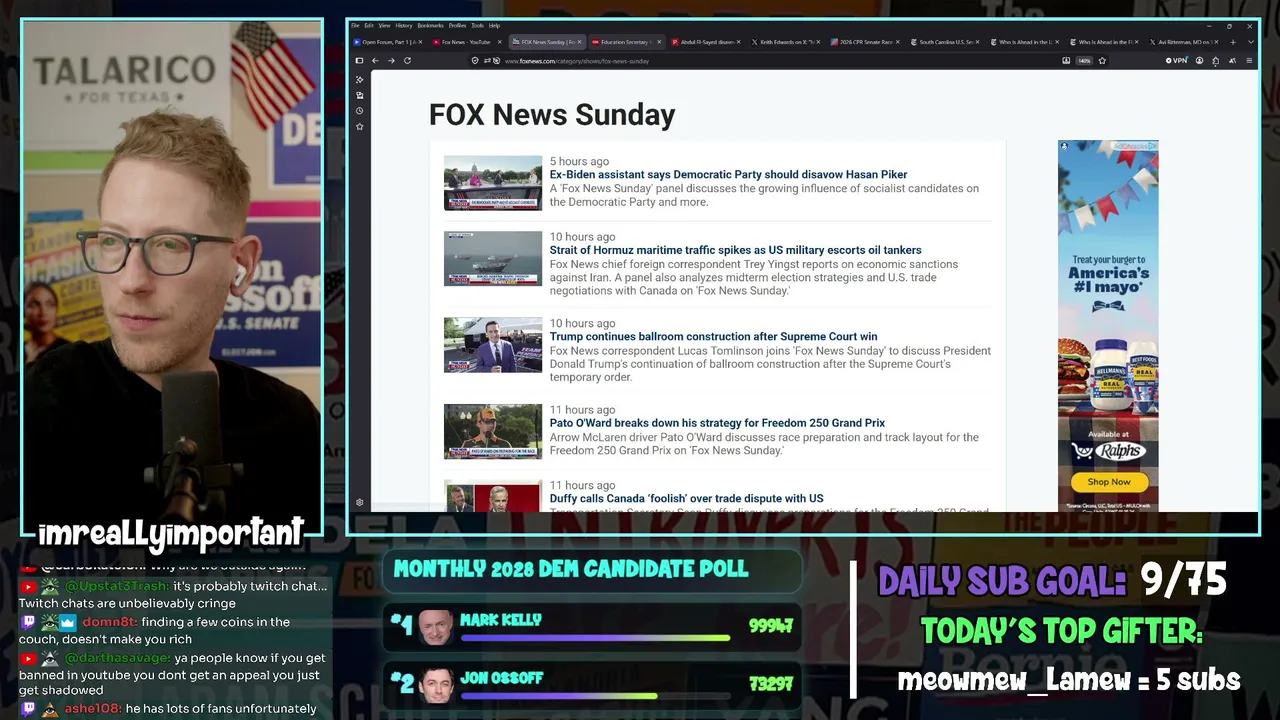Open the Duffy calls Canada 'foolish' article

pos(686,499)
